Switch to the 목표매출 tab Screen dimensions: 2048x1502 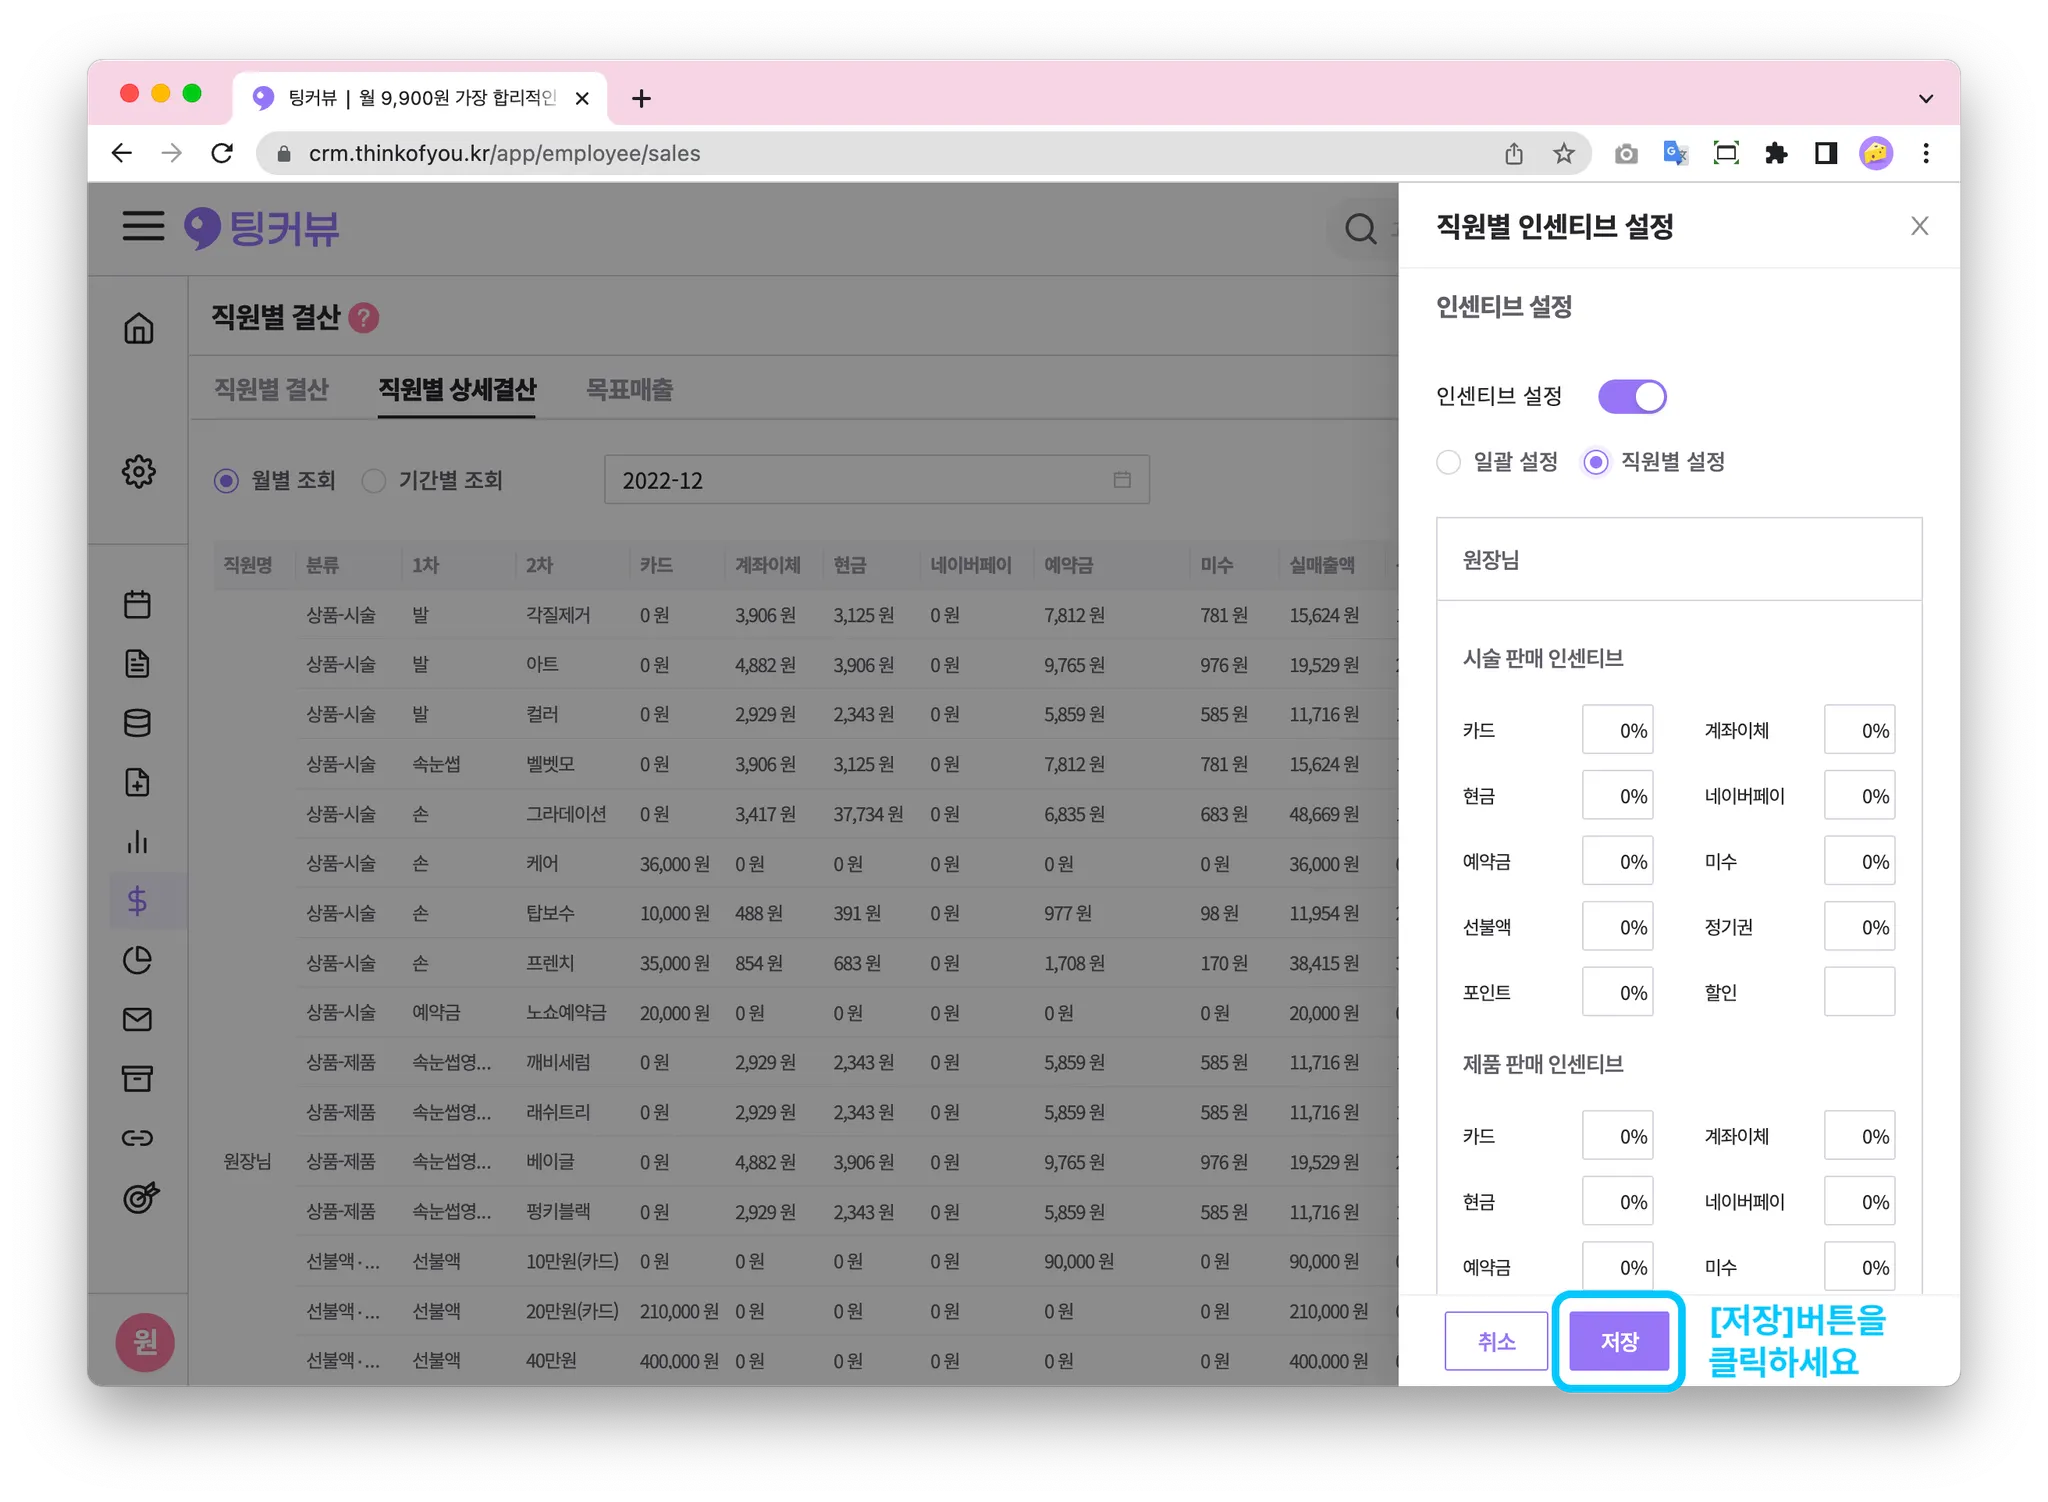[629, 389]
